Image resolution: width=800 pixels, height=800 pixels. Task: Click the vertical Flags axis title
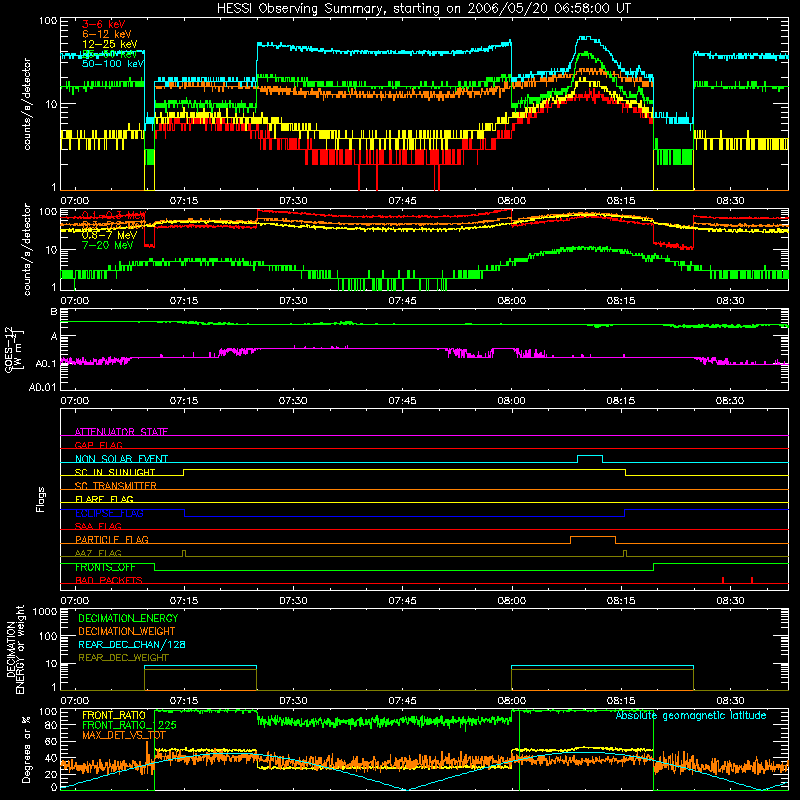click(x=41, y=499)
